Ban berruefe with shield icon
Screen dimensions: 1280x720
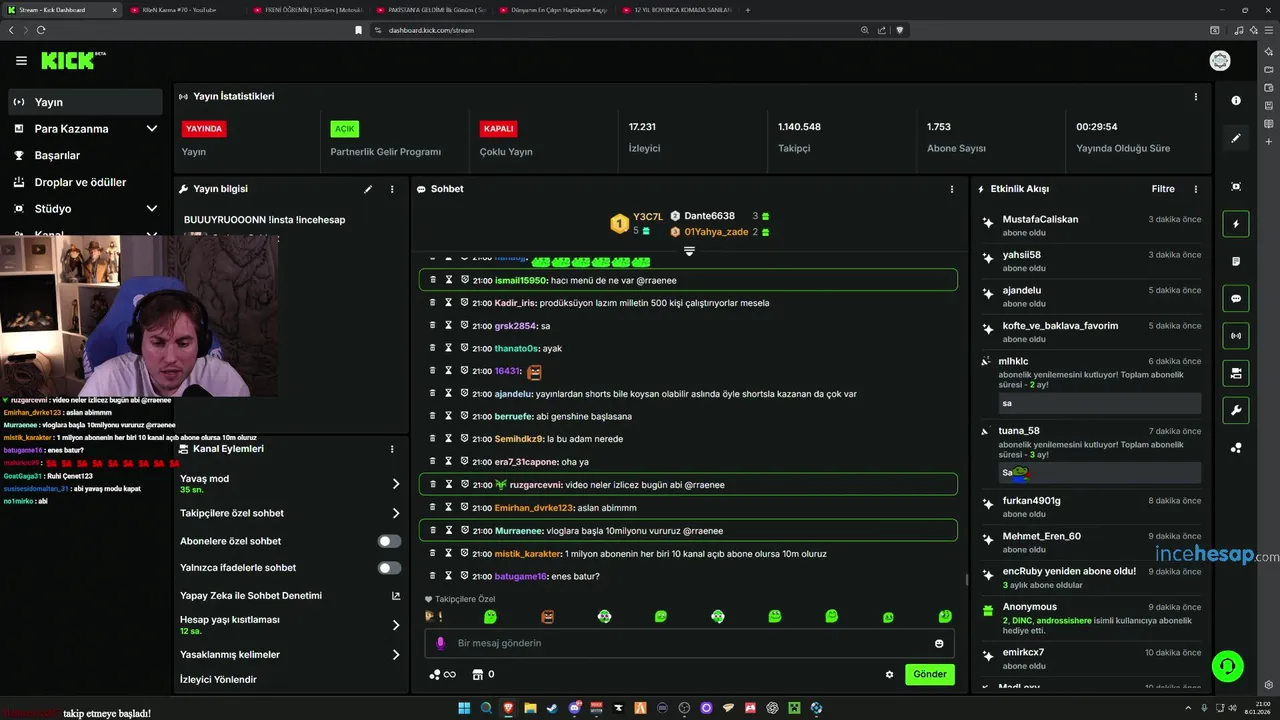465,416
